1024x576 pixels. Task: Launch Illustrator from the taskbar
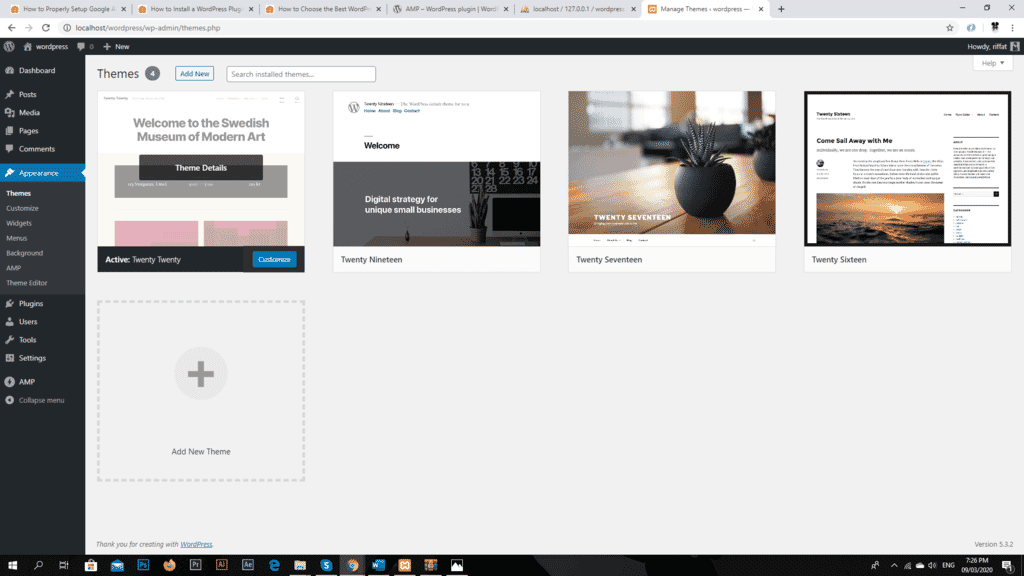[221, 565]
